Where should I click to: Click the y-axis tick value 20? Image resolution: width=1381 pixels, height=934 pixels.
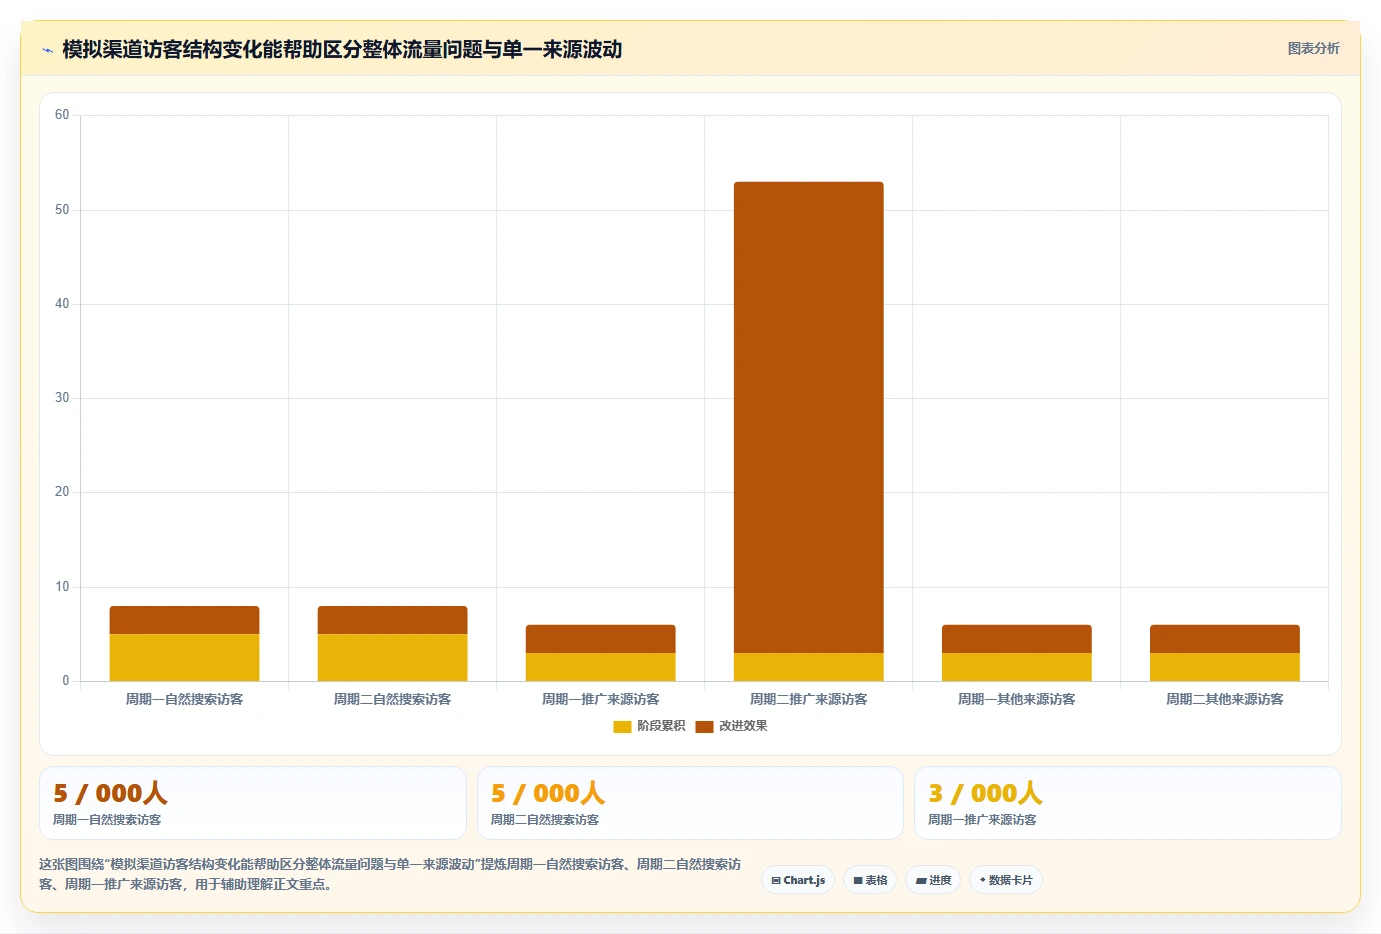coord(62,492)
